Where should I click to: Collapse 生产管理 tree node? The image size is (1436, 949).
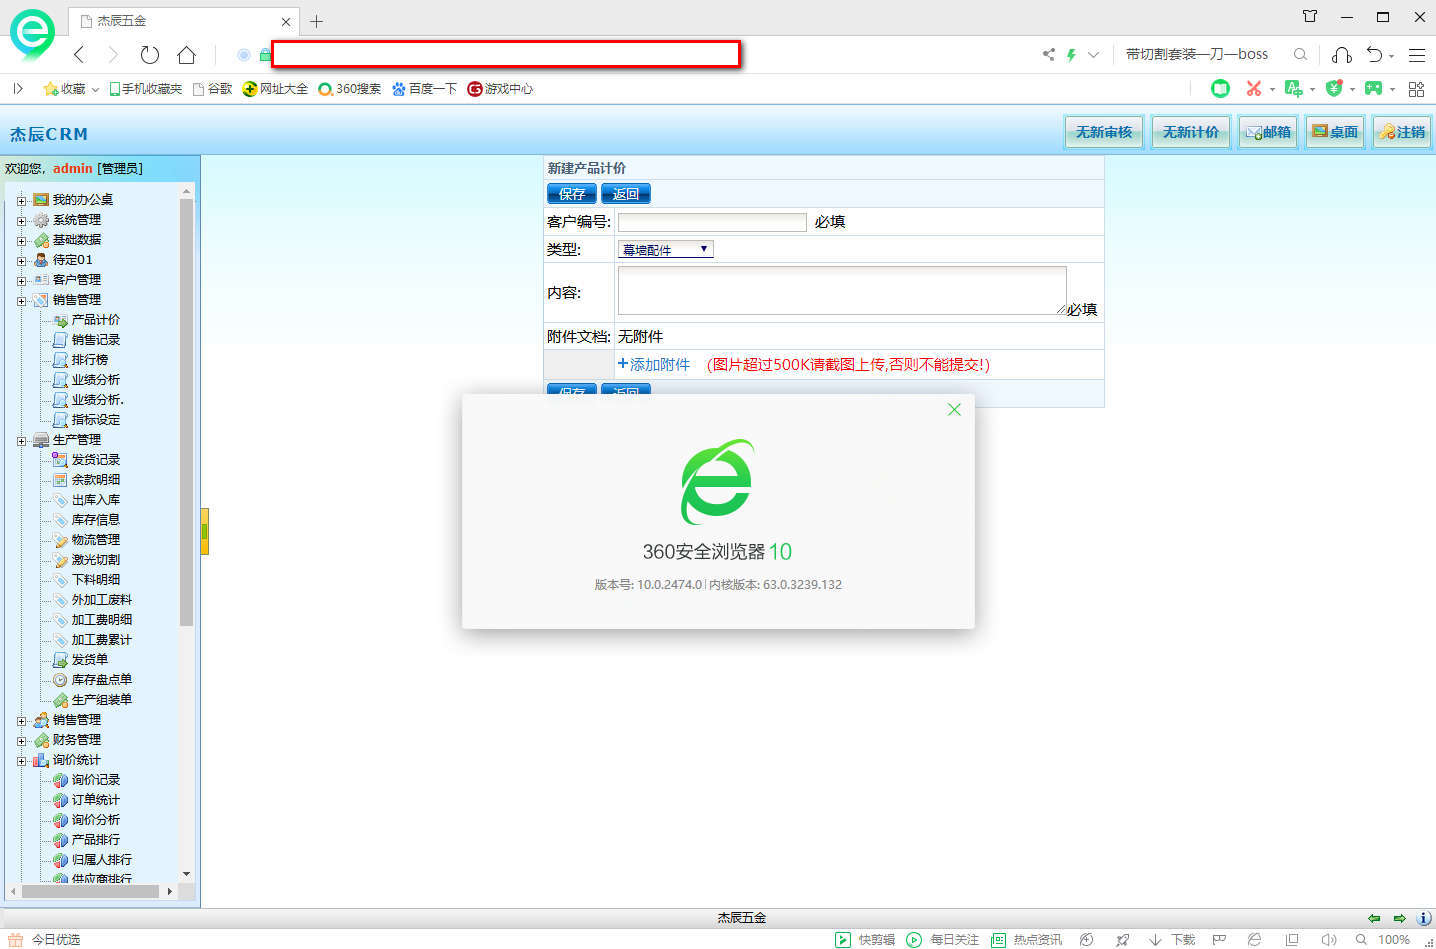pos(21,440)
